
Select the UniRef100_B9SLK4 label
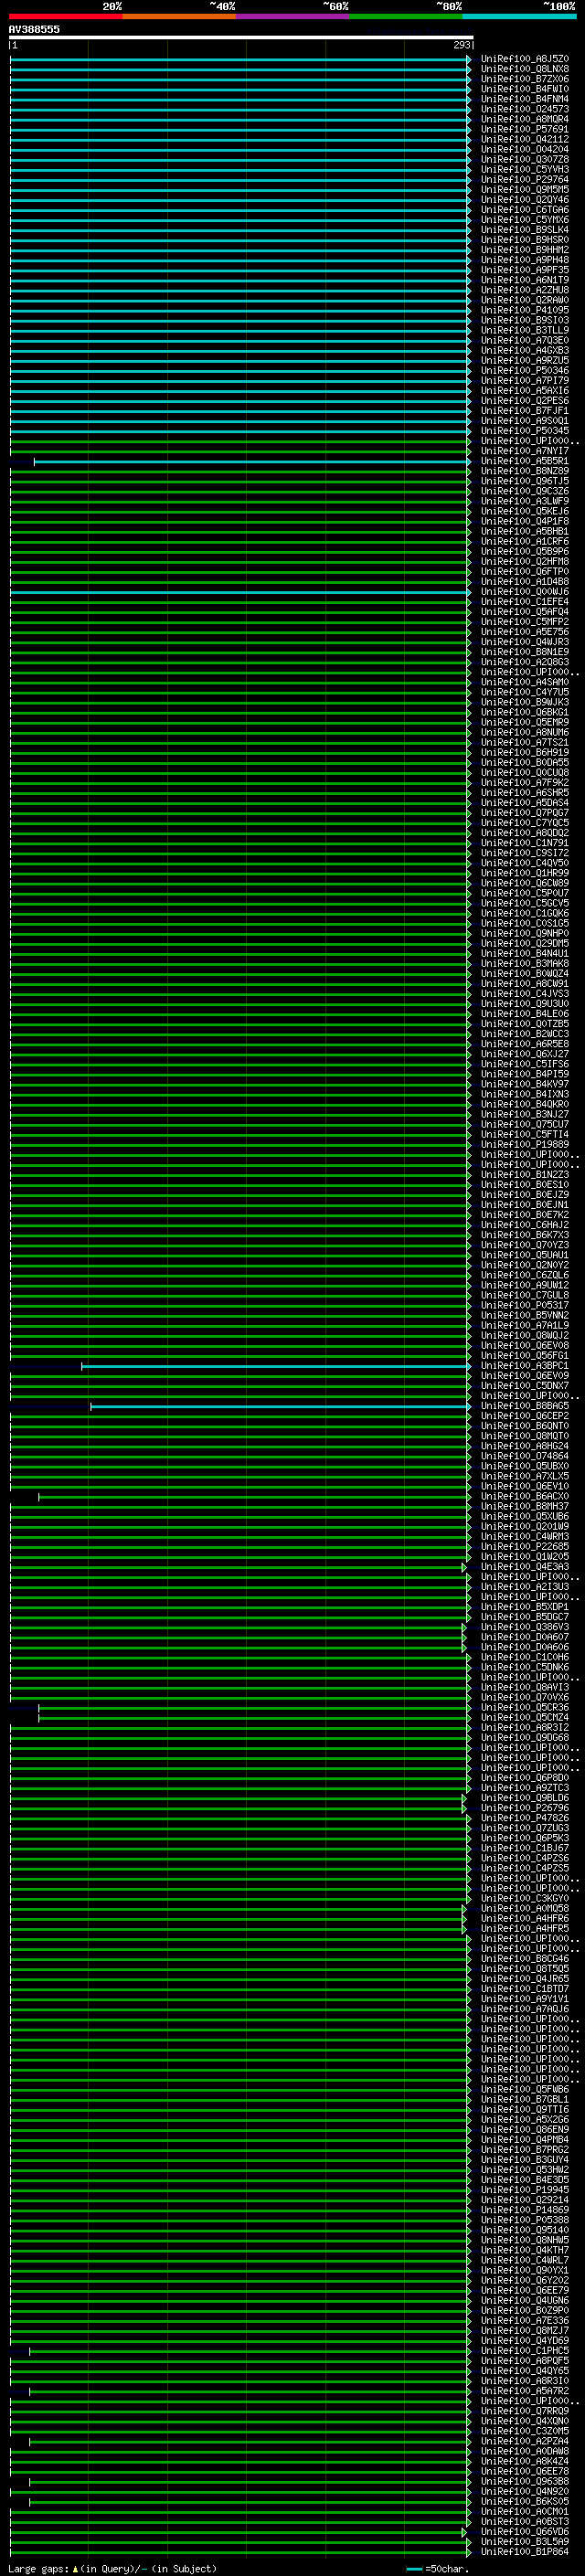coord(524,230)
